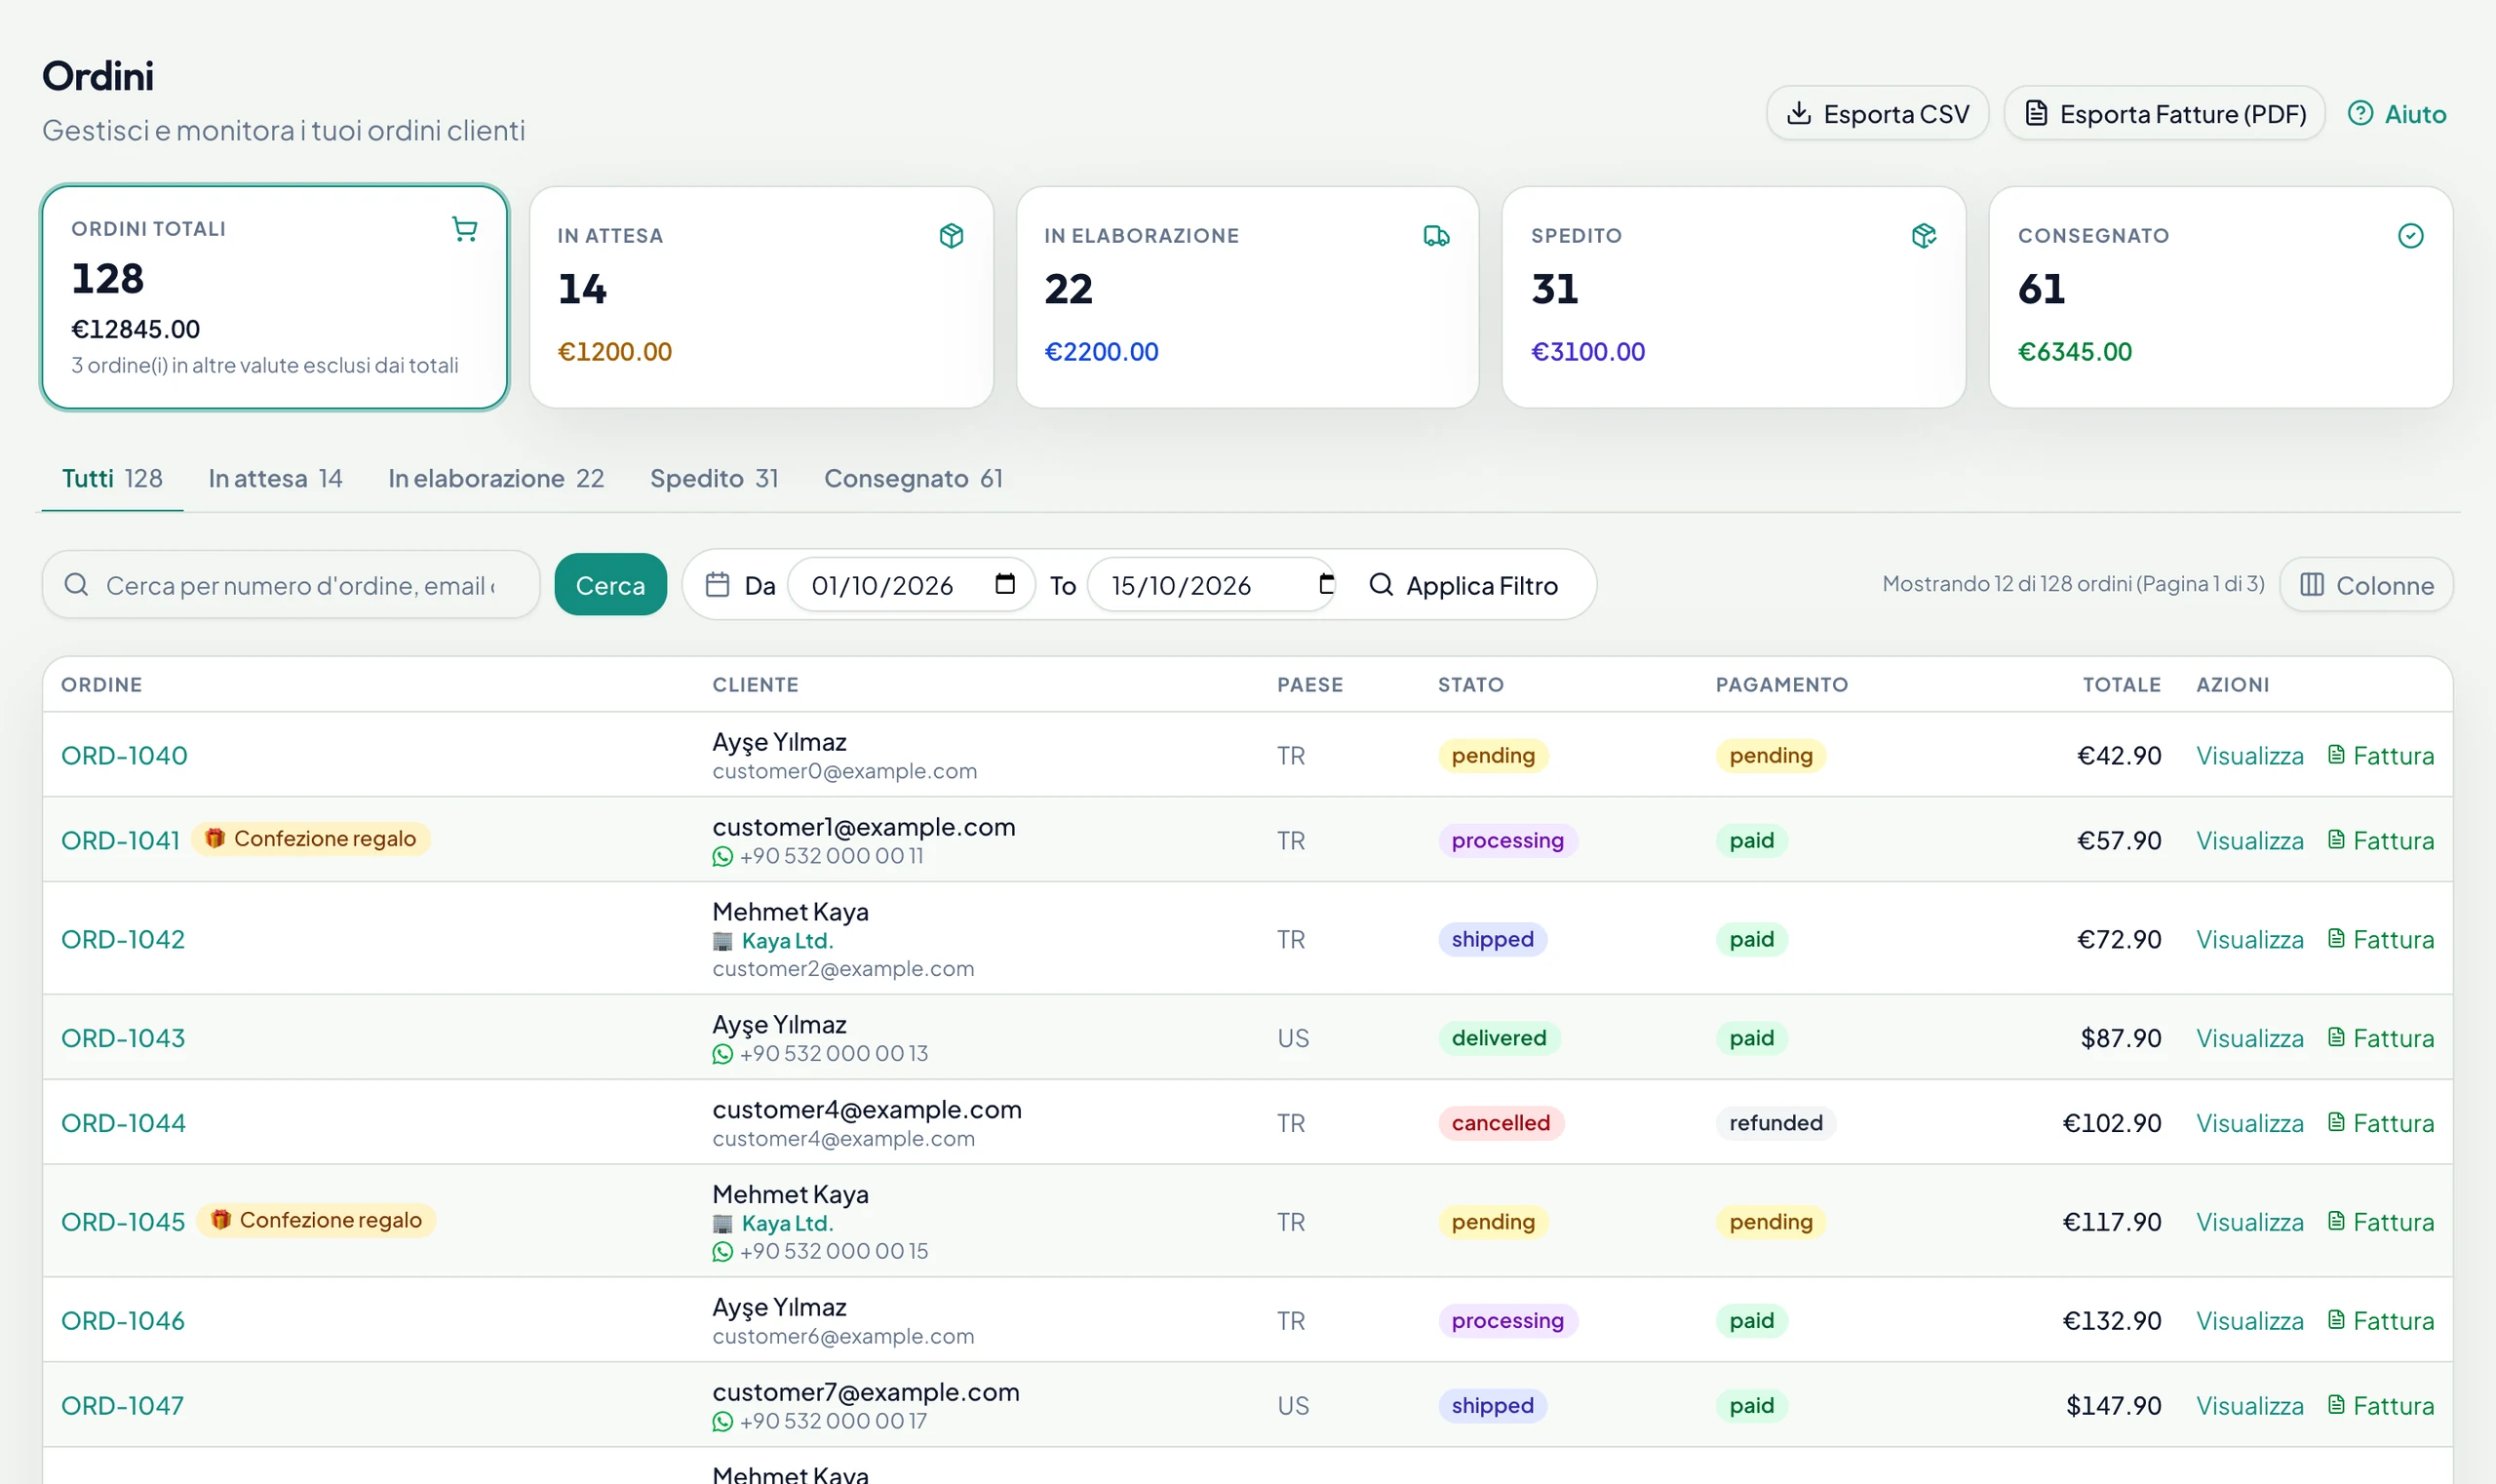This screenshot has width=2496, height=1484.
Task: Open the Aiuto help link
Action: tap(2396, 114)
